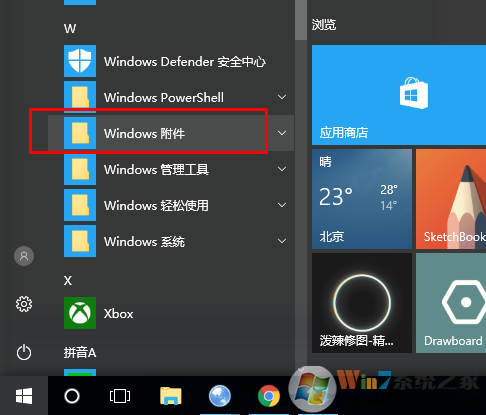Open Cortana circle on taskbar

(72, 396)
